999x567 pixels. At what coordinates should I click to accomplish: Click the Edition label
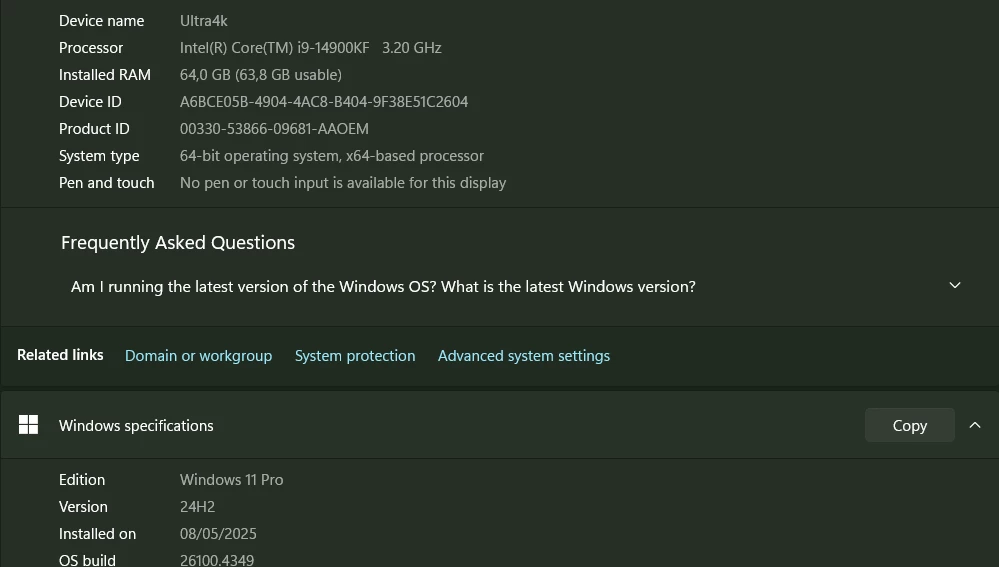tap(82, 480)
